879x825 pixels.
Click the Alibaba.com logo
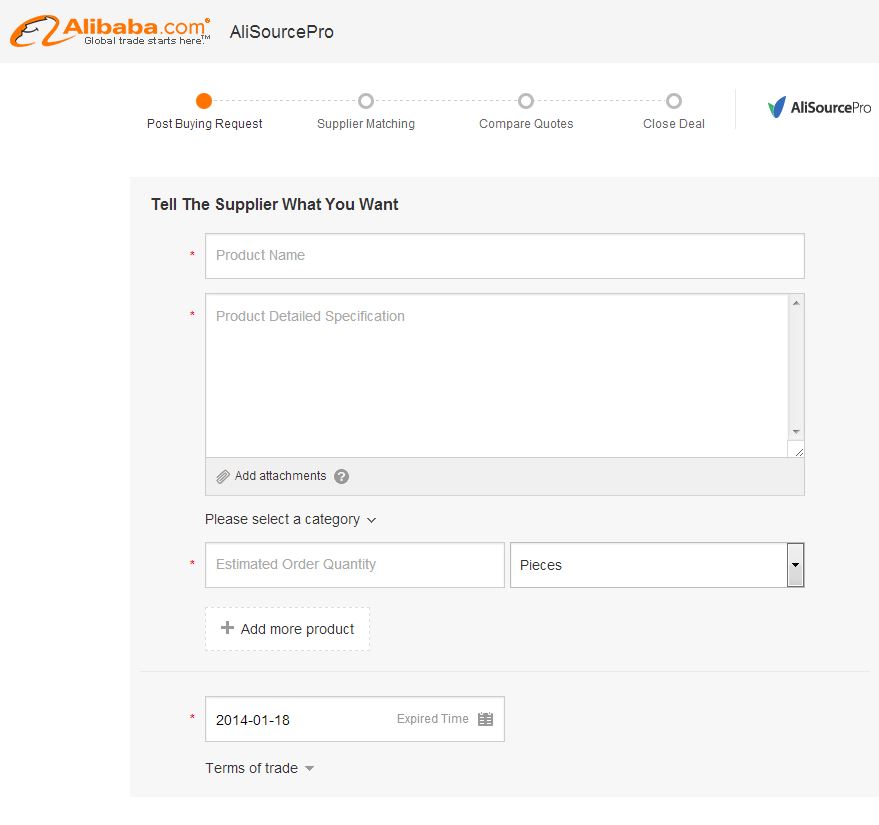click(x=110, y=31)
